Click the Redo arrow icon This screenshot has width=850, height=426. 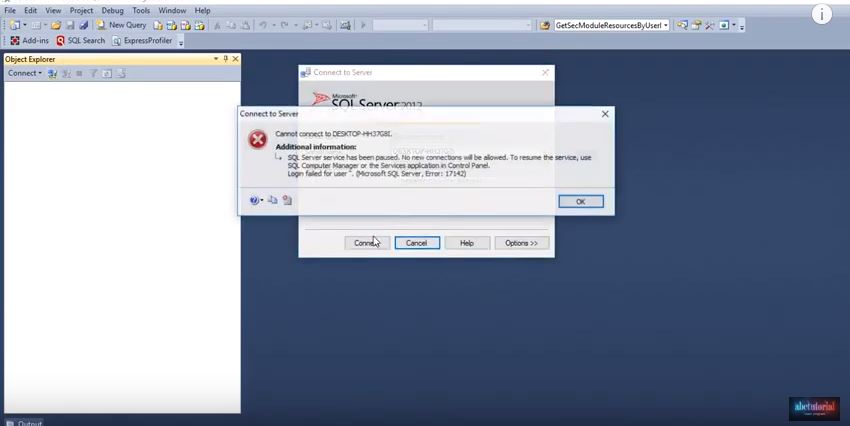(285, 25)
